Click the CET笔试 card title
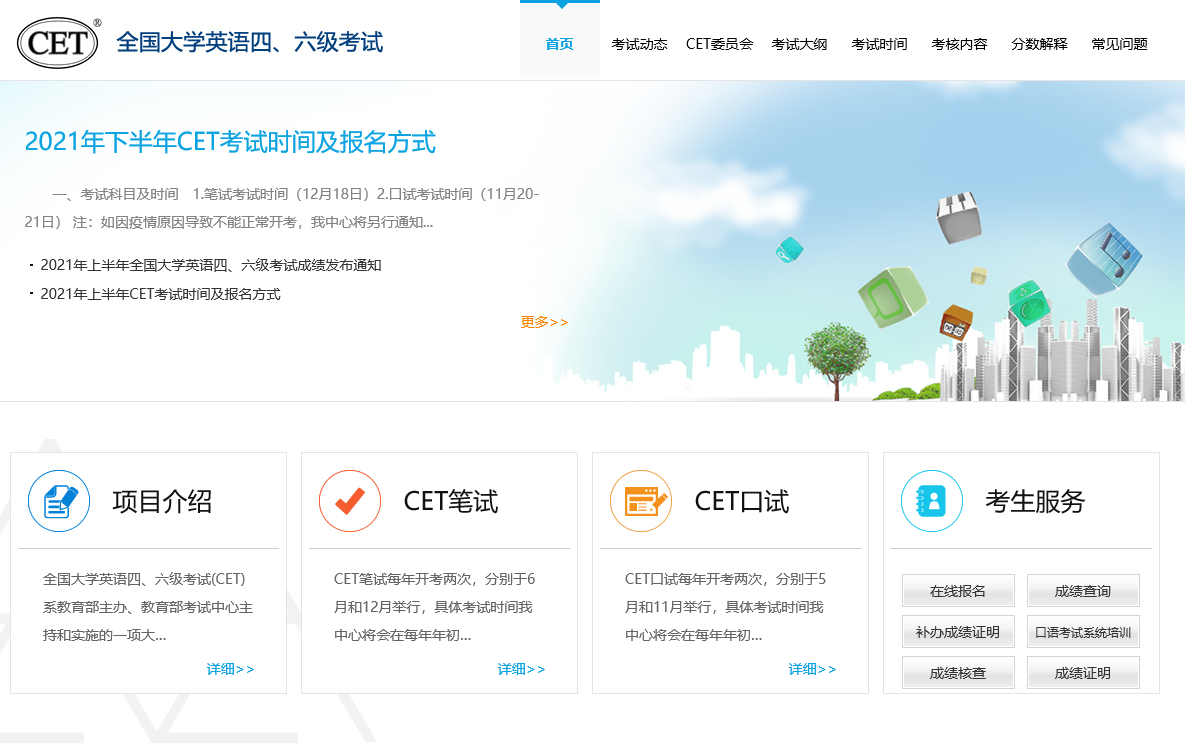This screenshot has height=744, width=1185. pyautogui.click(x=451, y=501)
